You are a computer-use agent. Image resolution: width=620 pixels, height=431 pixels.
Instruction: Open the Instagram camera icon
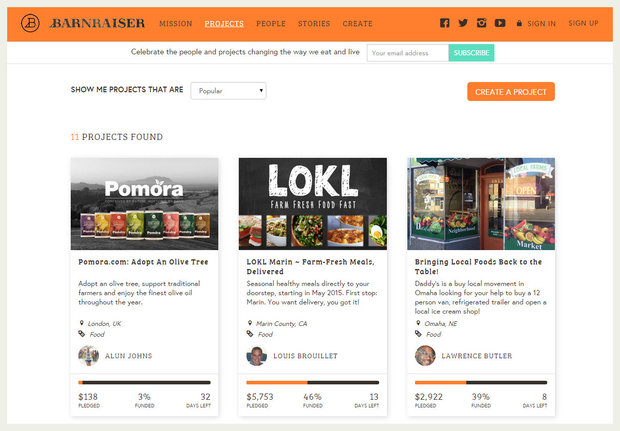click(482, 23)
